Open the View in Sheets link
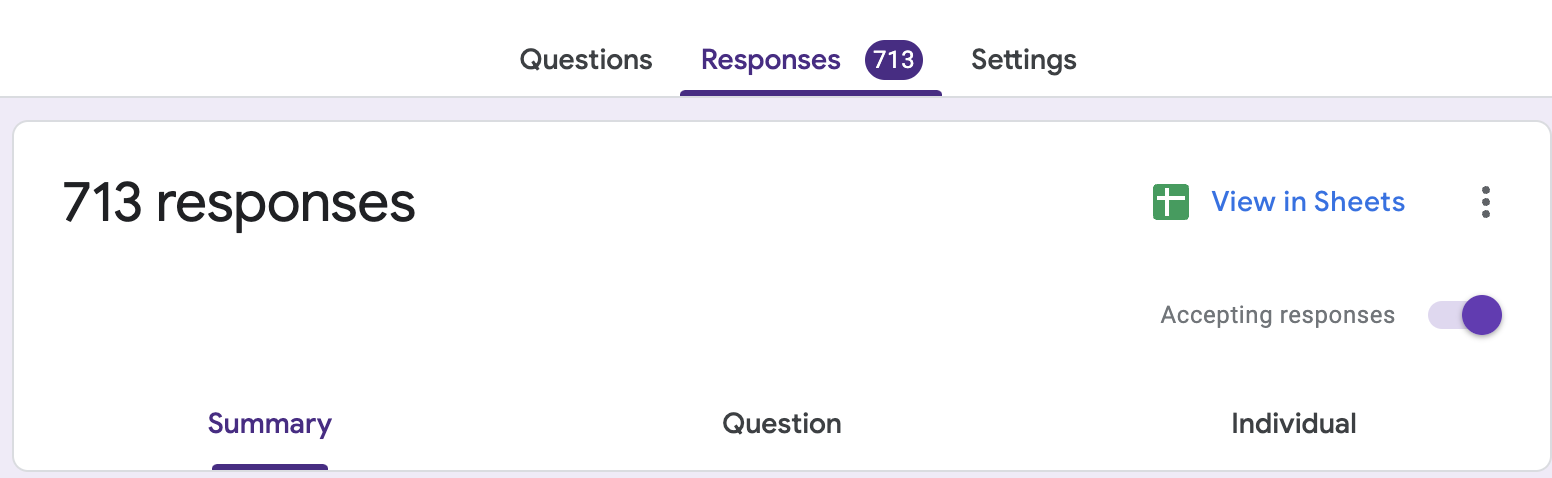This screenshot has width=1552, height=478. 1307,202
